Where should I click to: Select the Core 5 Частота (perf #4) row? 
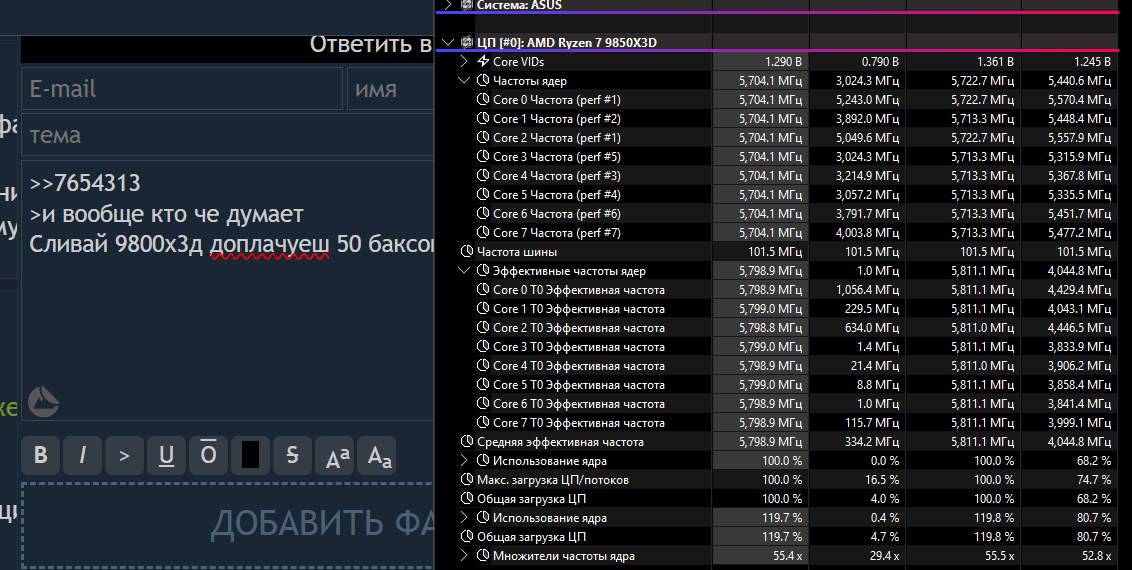778,195
